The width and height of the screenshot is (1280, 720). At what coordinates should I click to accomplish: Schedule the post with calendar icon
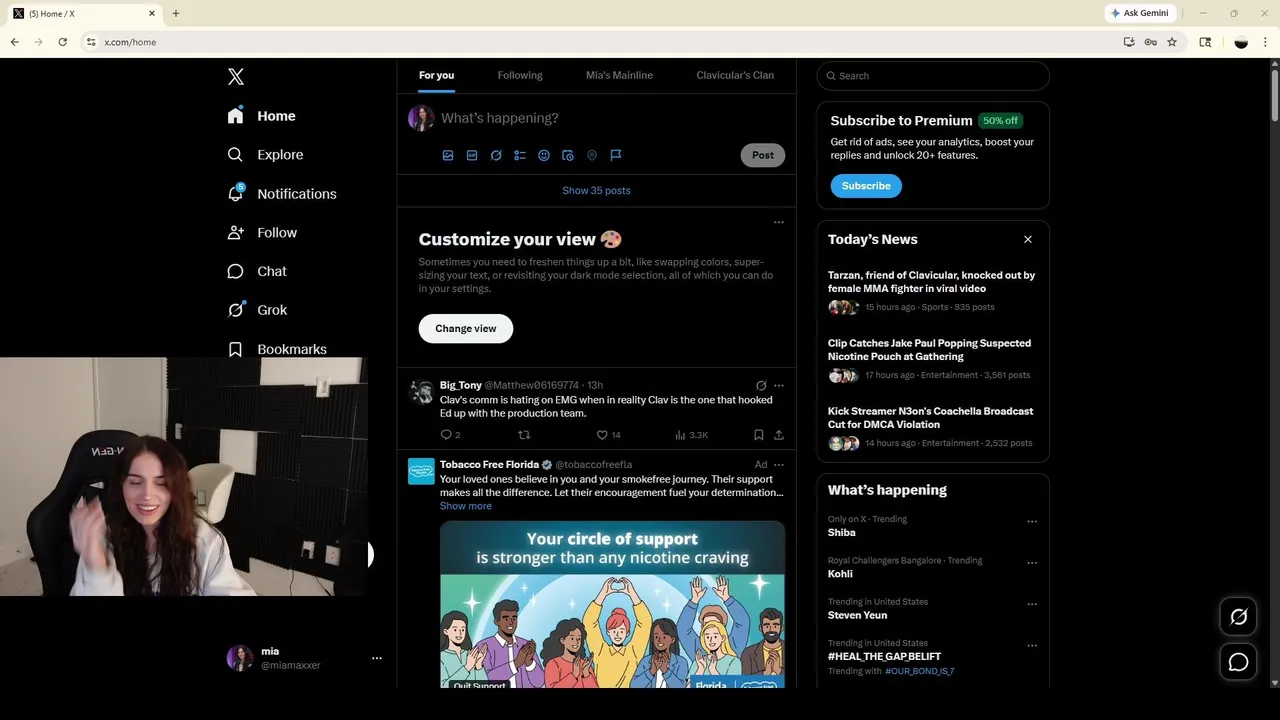click(568, 155)
